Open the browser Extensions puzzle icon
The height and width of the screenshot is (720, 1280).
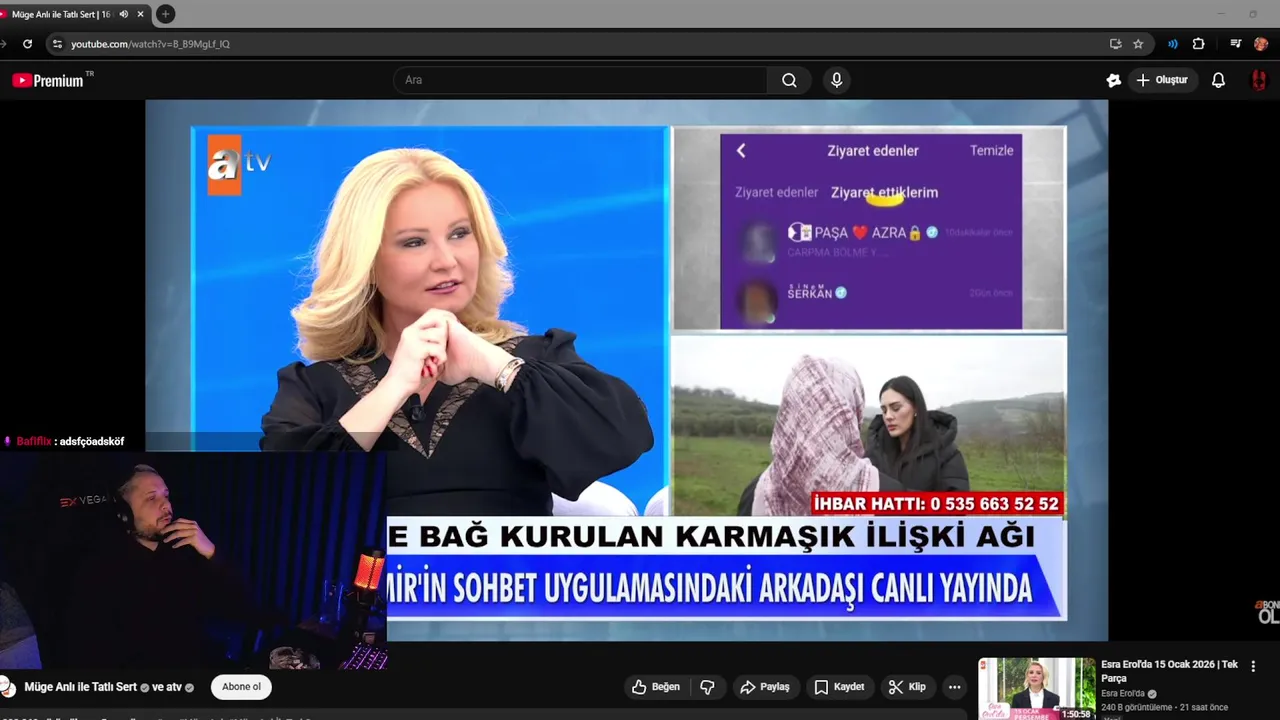click(1198, 44)
